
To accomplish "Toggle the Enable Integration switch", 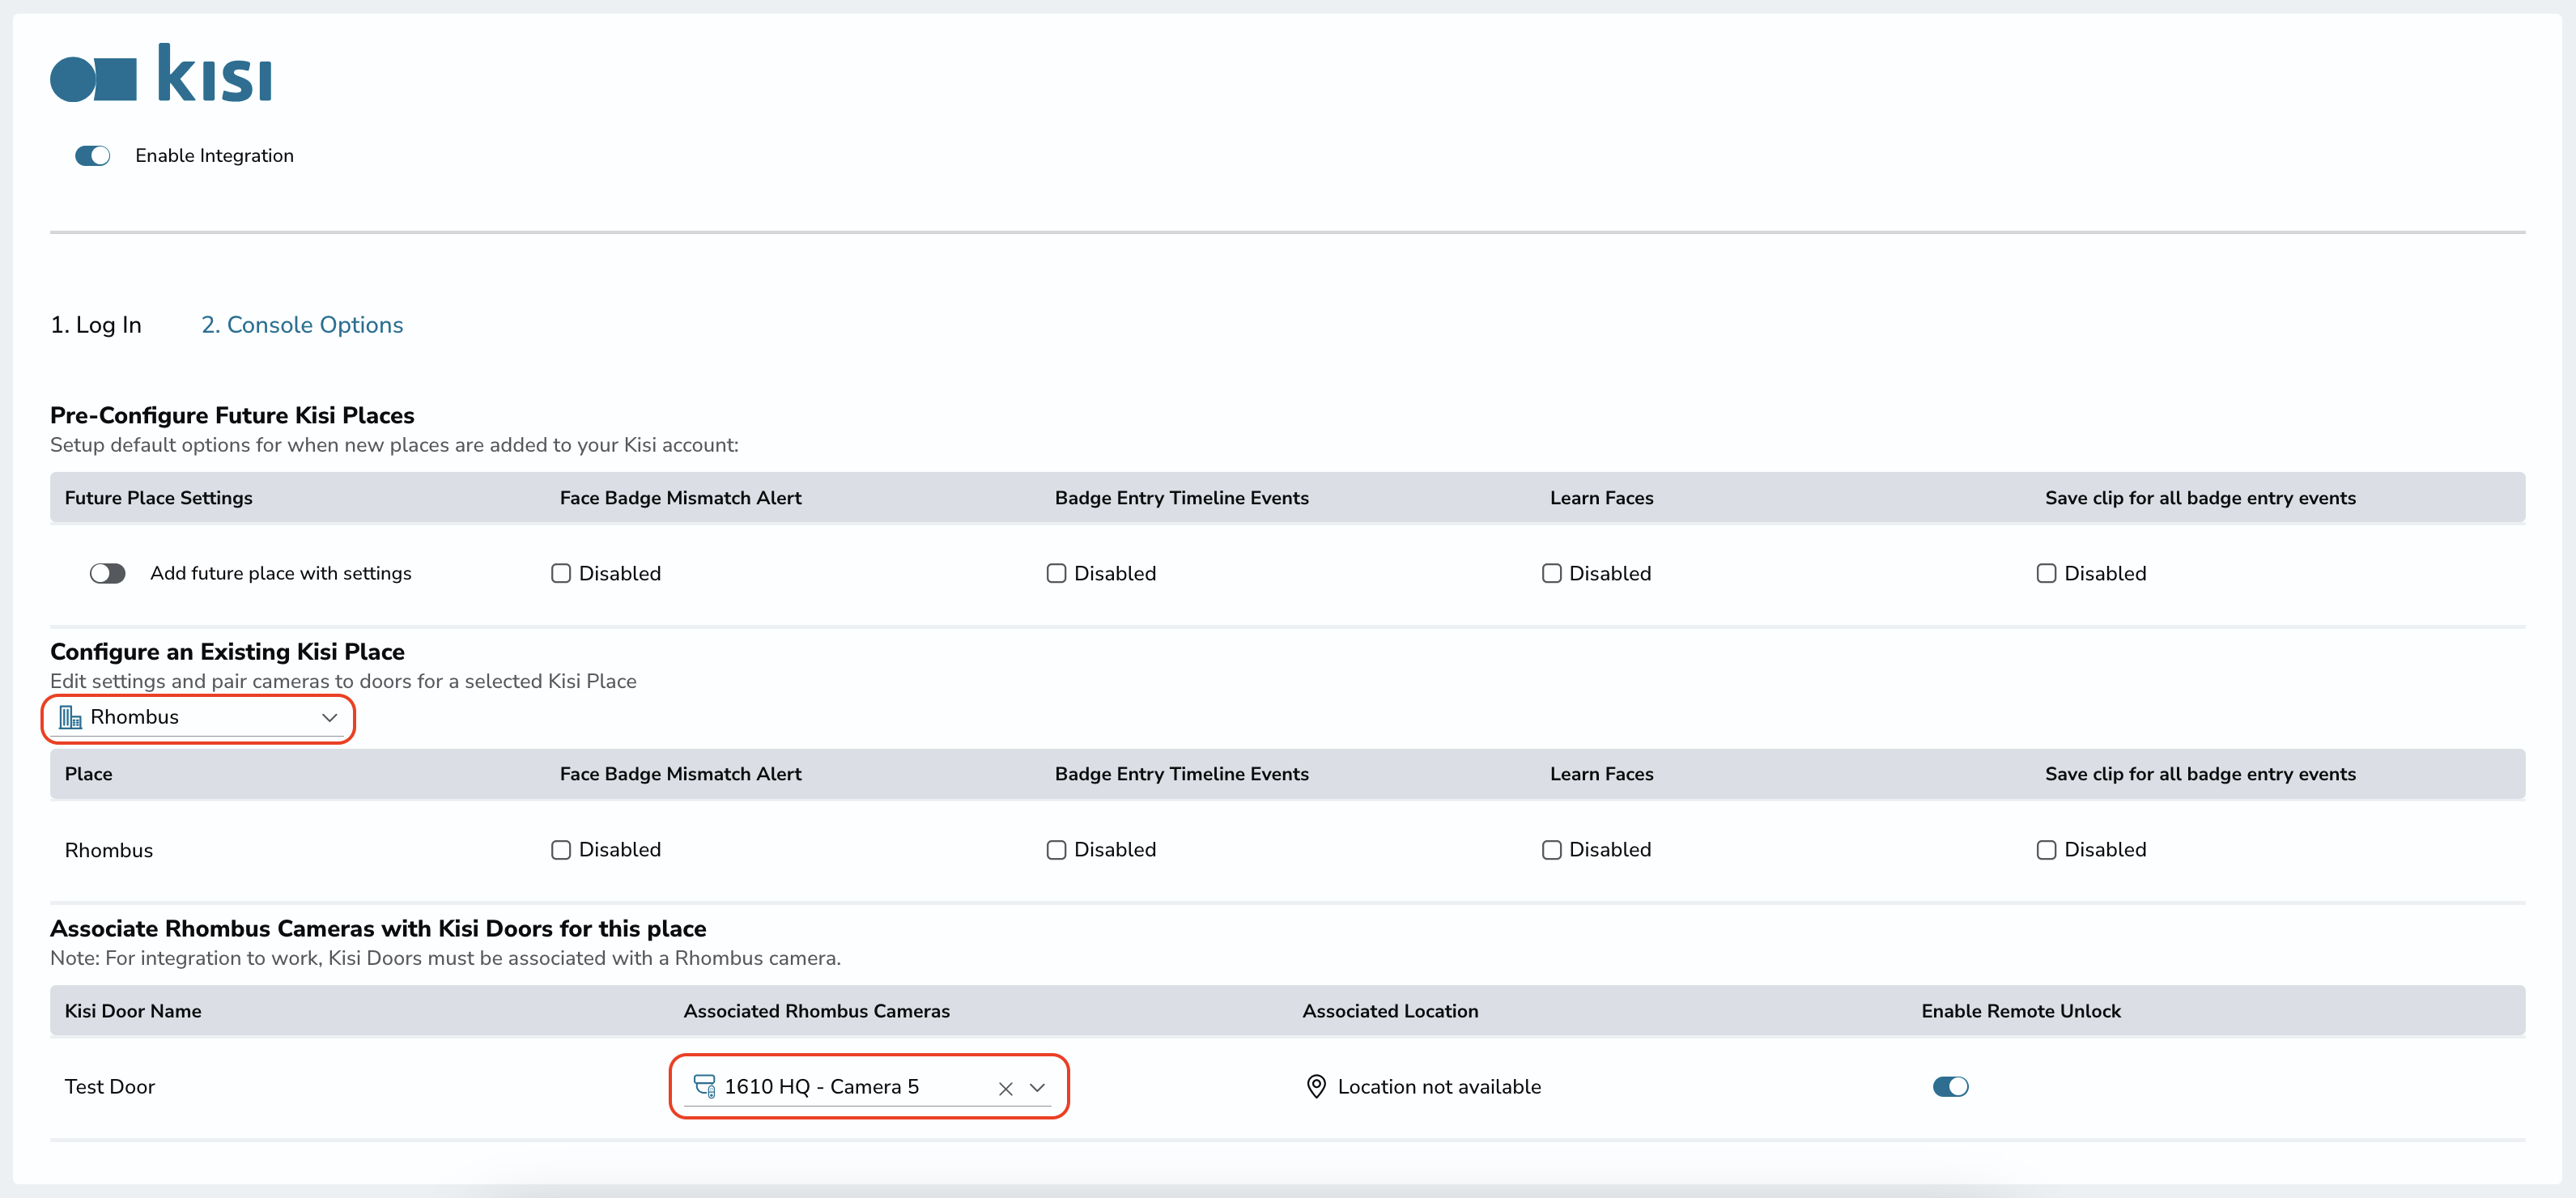I will 92,156.
